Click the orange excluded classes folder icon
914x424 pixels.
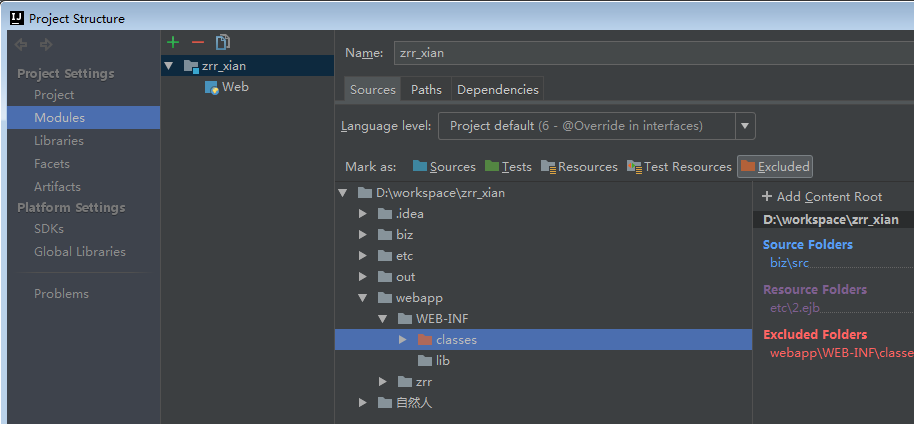coord(425,339)
